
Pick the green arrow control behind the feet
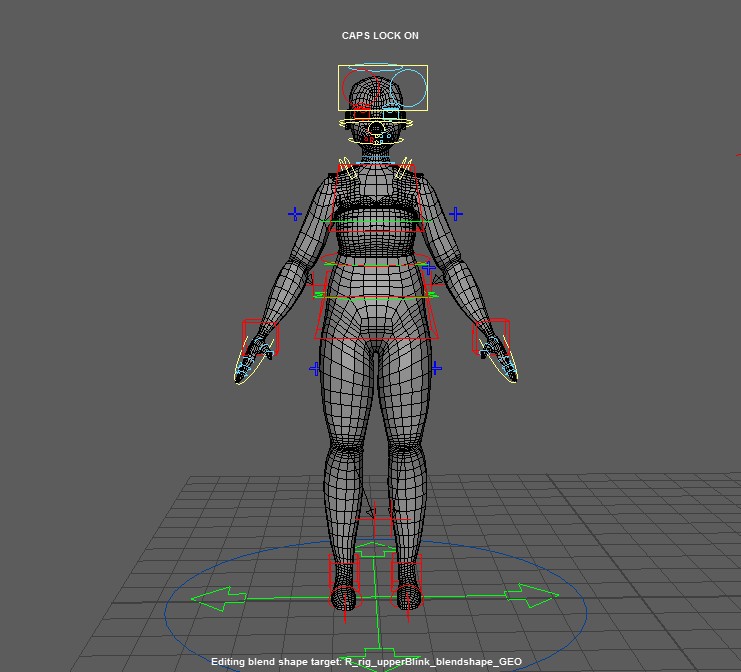pos(375,548)
